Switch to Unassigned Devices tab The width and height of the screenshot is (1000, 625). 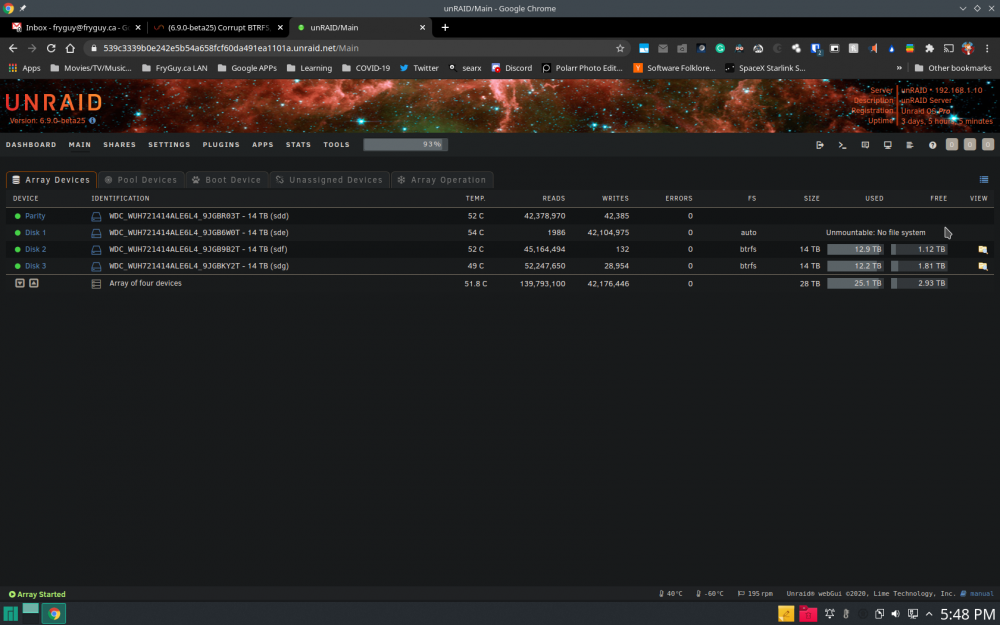pyautogui.click(x=330, y=180)
